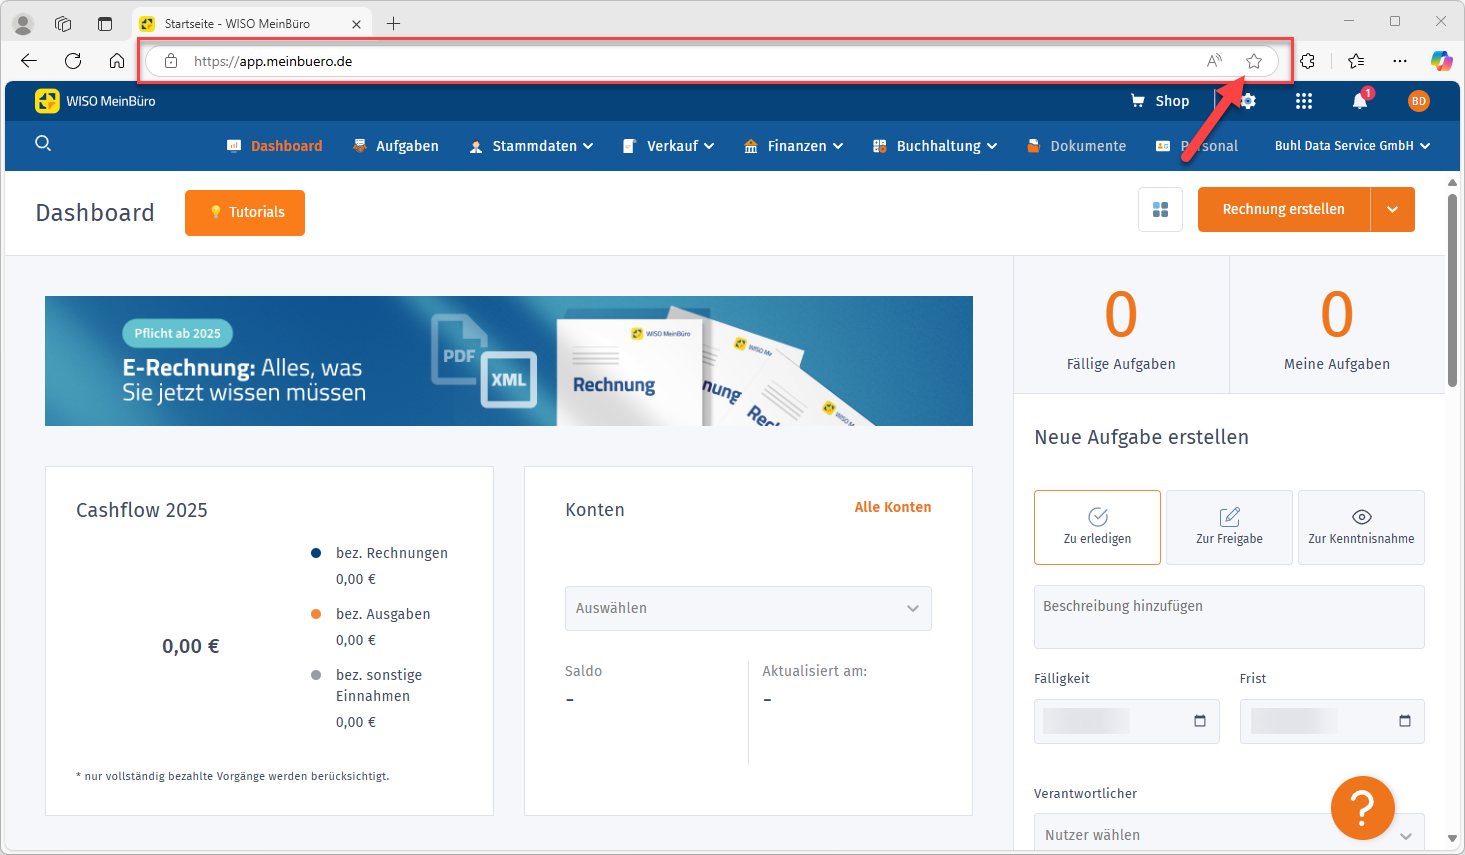Image resolution: width=1465 pixels, height=855 pixels.
Task: Open browser settings and more menu
Action: (x=1400, y=61)
